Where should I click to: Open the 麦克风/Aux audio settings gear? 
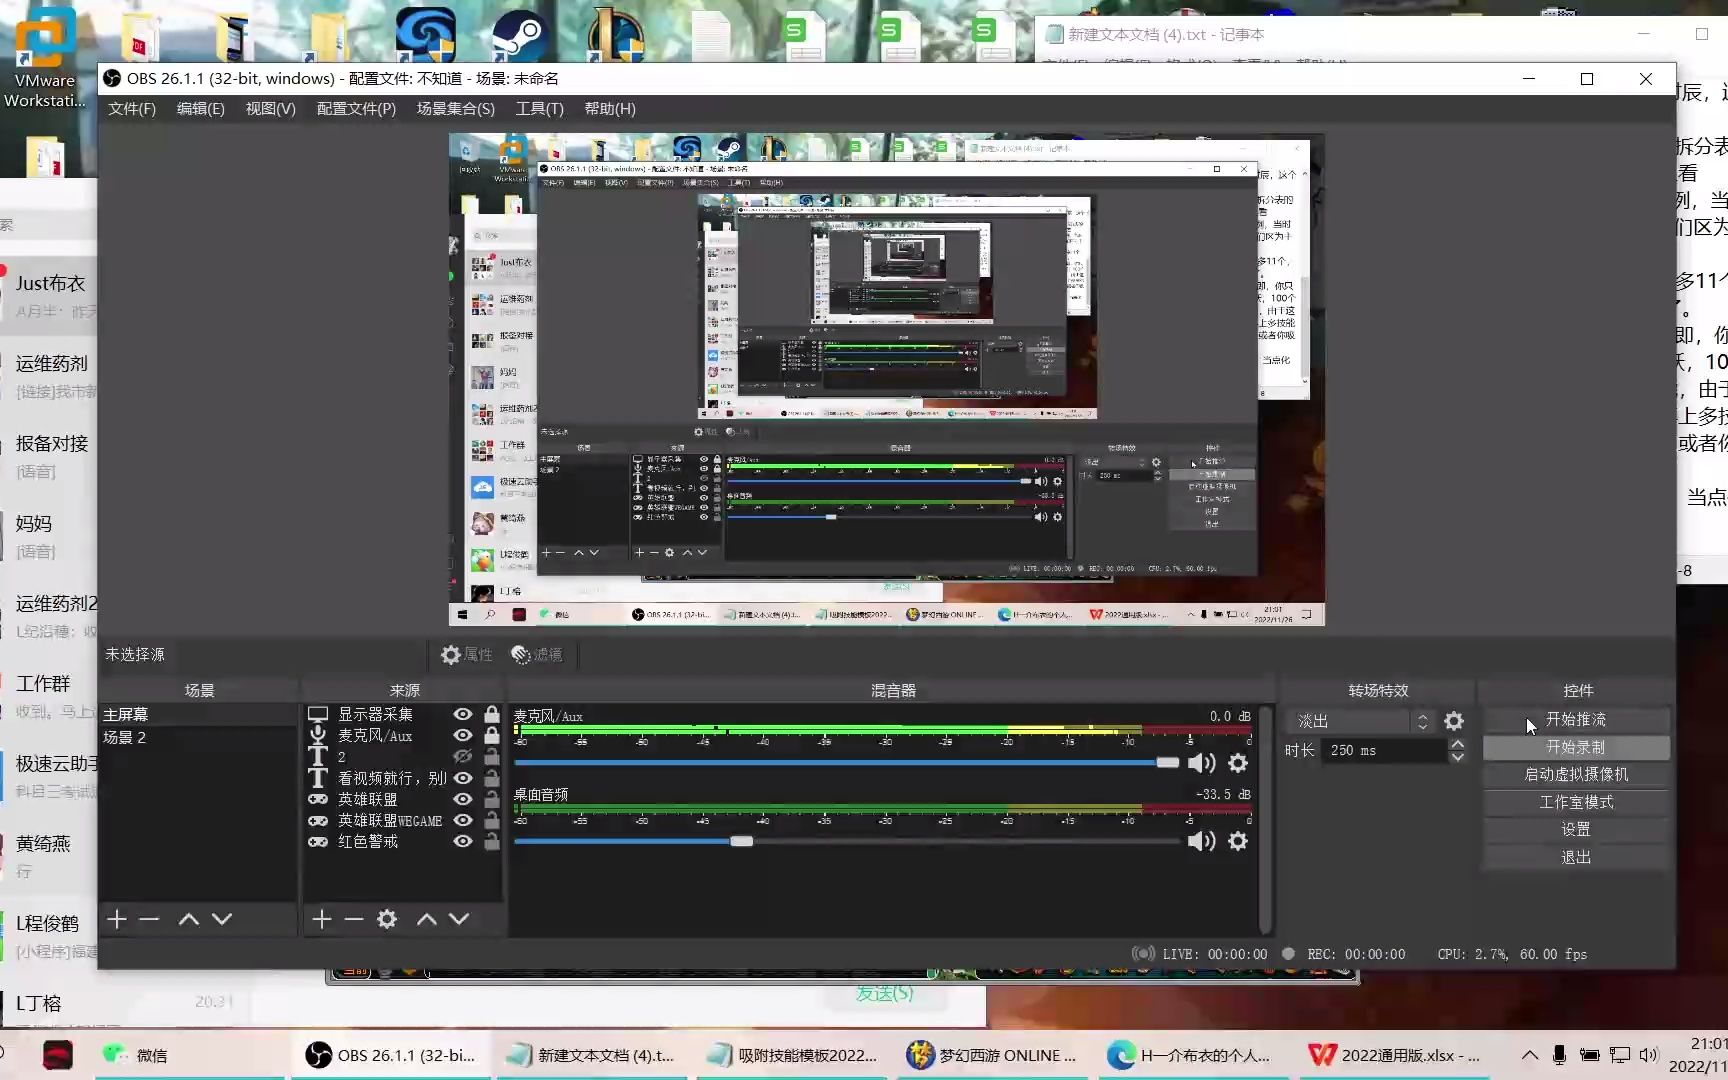tap(1238, 763)
